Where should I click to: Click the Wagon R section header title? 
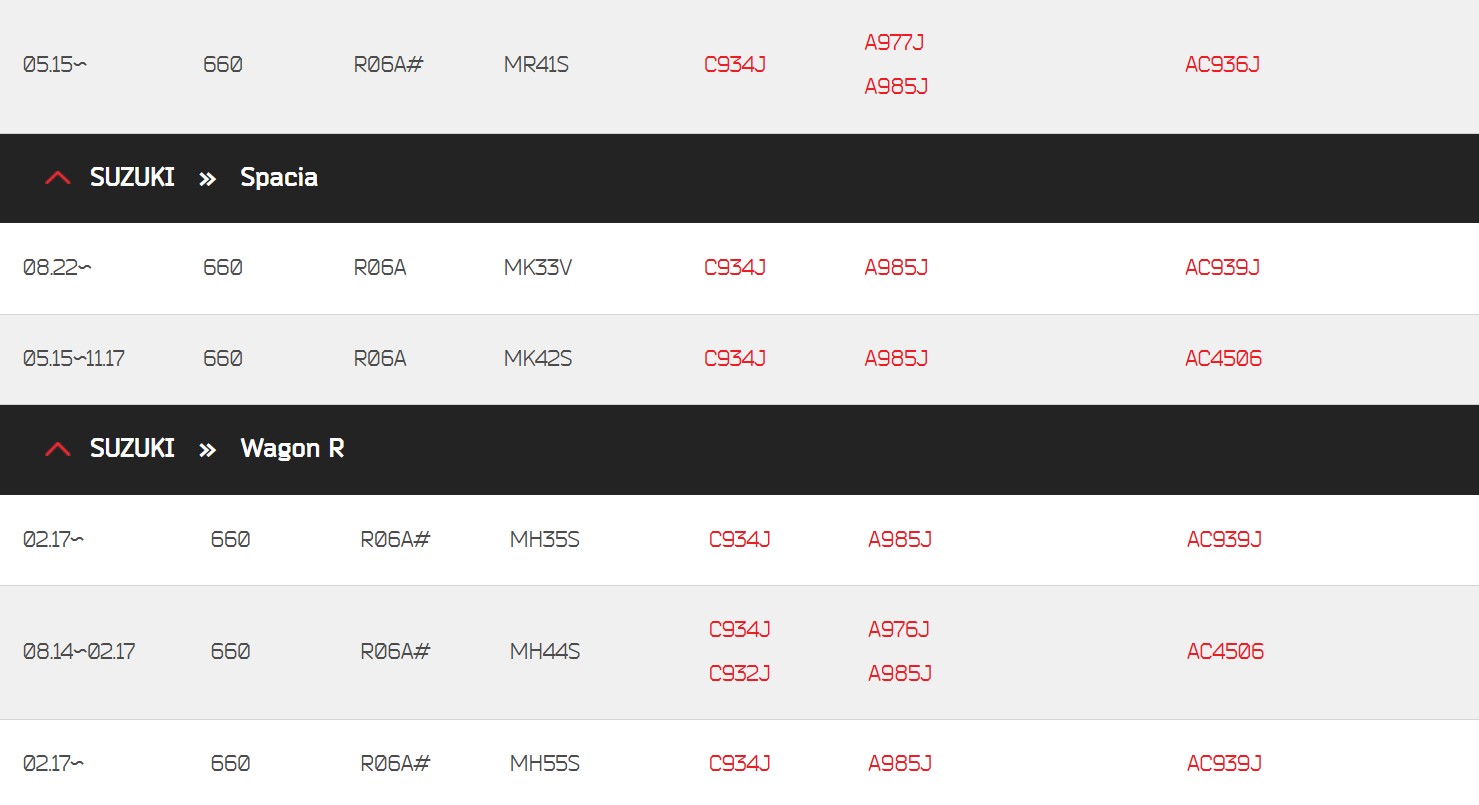pos(292,449)
